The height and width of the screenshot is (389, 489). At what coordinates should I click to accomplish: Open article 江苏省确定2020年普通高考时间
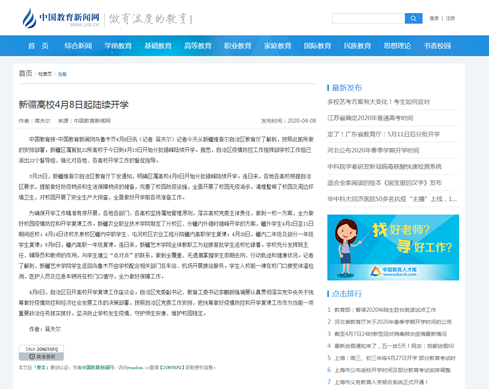click(x=370, y=118)
